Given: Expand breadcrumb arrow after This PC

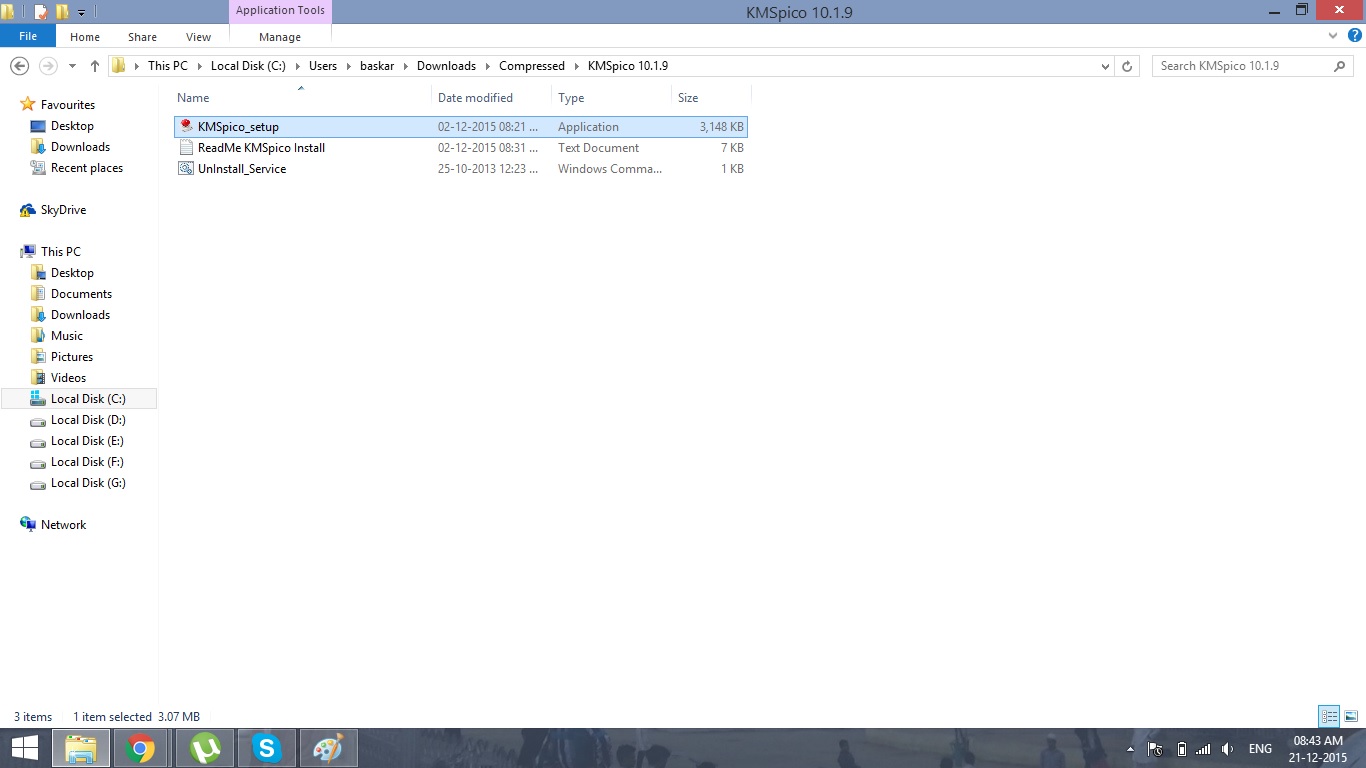Looking at the screenshot, I should [199, 66].
